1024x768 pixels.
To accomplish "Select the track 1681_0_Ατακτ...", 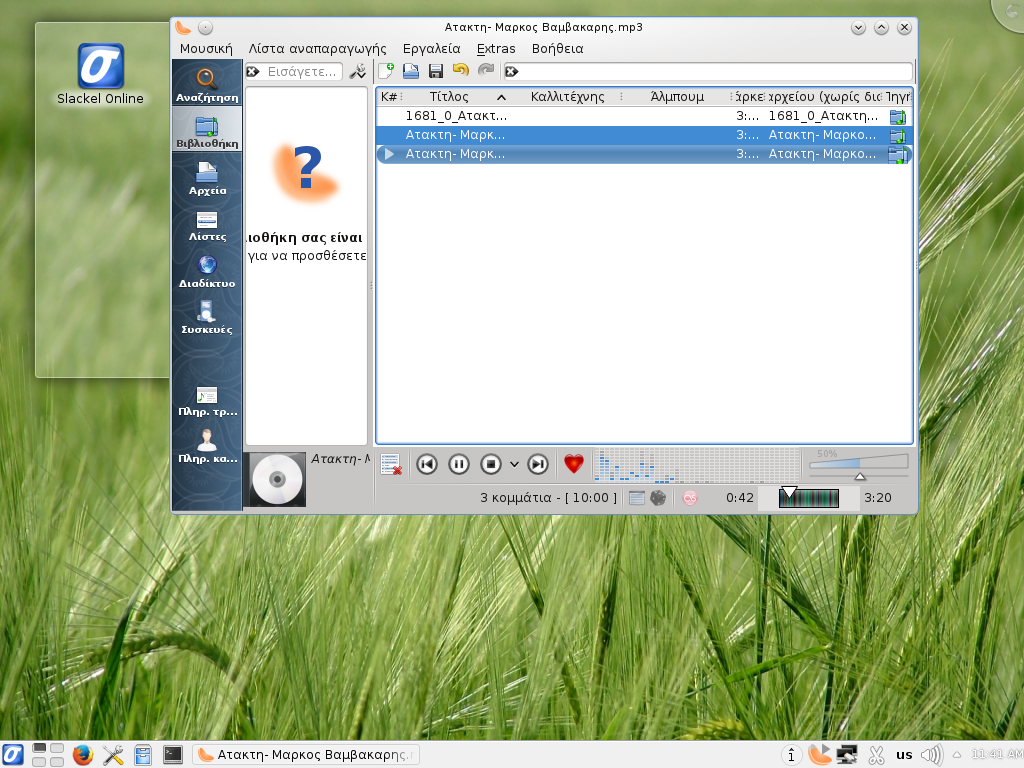I will (x=644, y=116).
